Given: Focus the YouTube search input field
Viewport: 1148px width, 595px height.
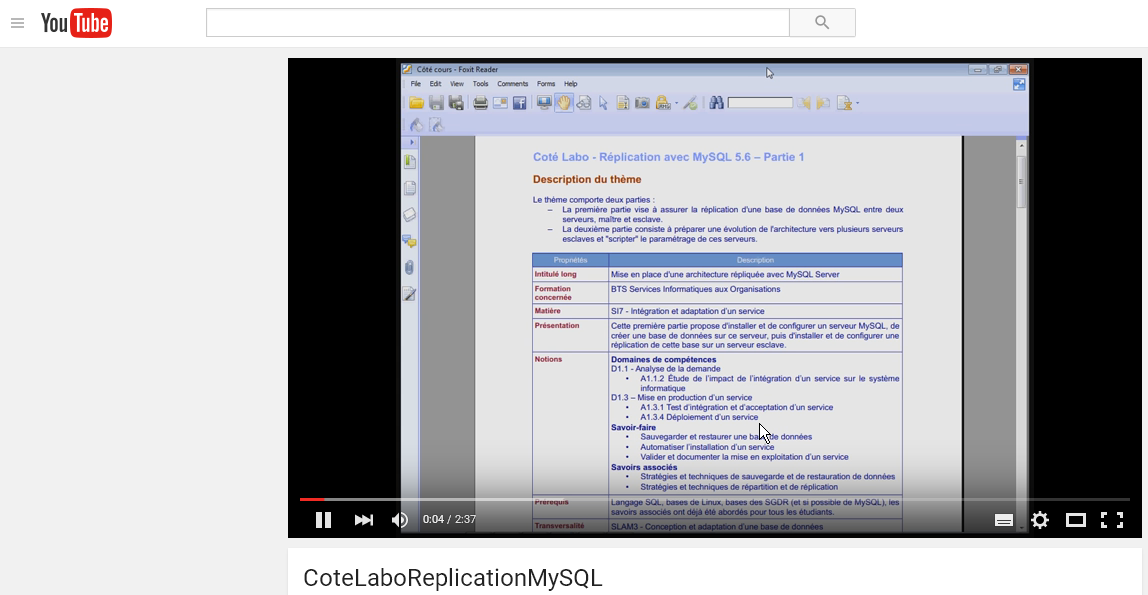Looking at the screenshot, I should tap(497, 23).
